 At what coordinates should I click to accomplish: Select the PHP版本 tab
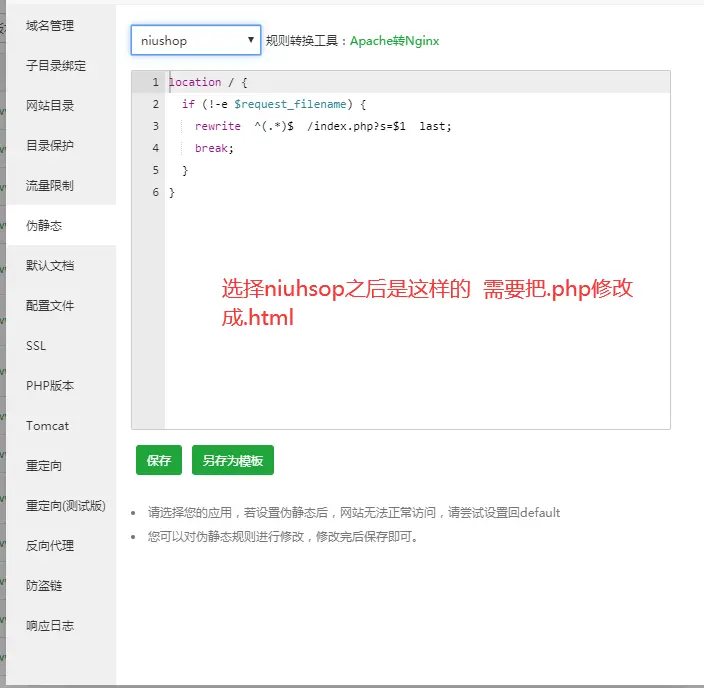[50, 386]
